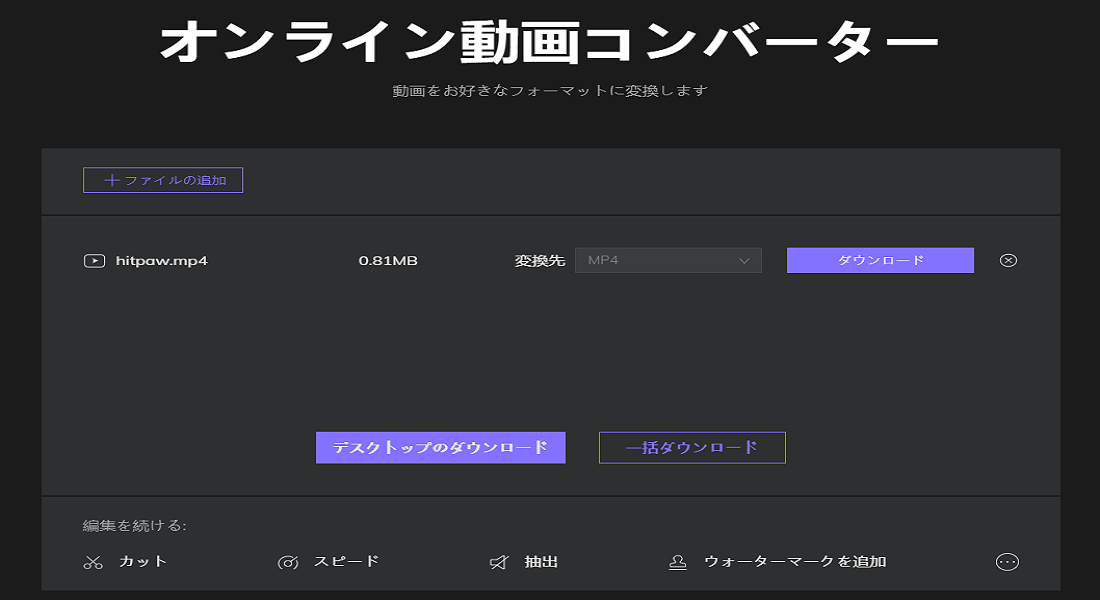Open more editing options via ellipsis icon
Image resolution: width=1100 pixels, height=600 pixels.
(x=1008, y=562)
